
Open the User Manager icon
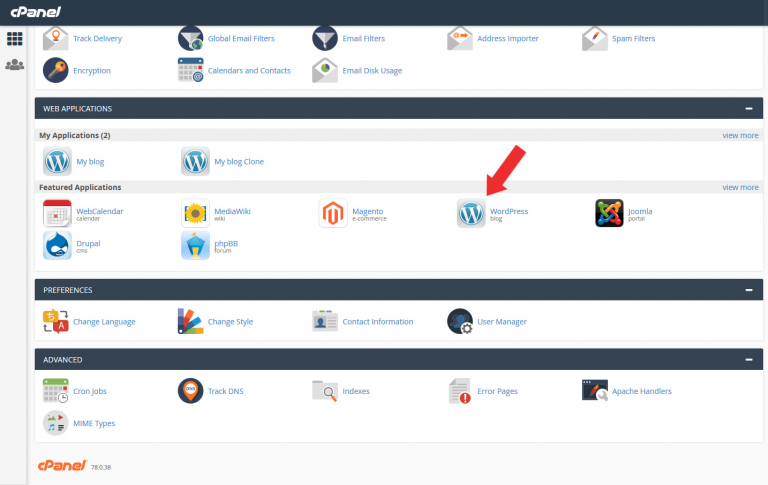pyautogui.click(x=460, y=321)
